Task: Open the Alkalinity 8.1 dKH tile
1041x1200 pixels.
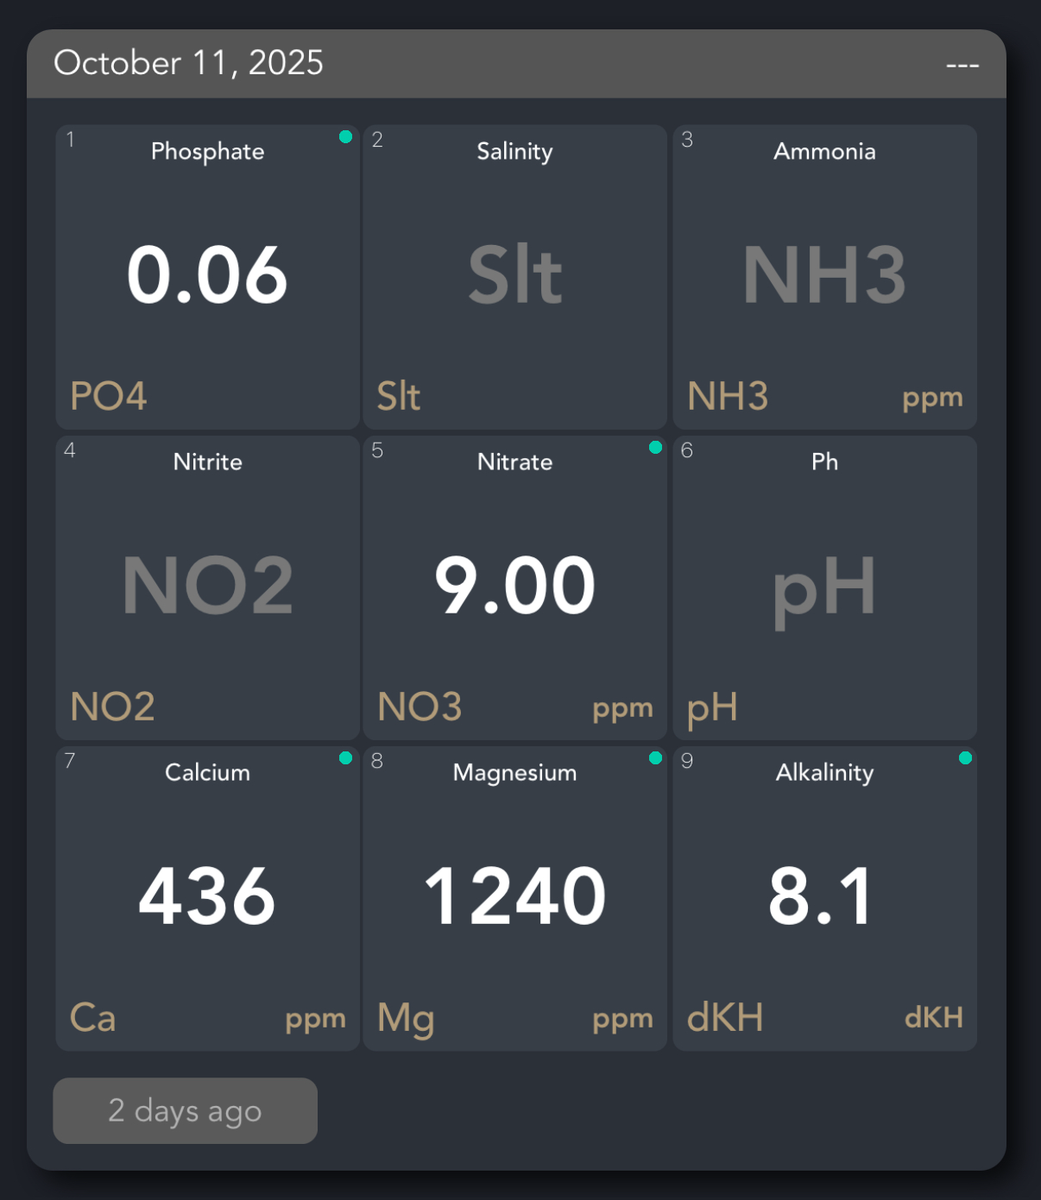Action: tap(824, 897)
